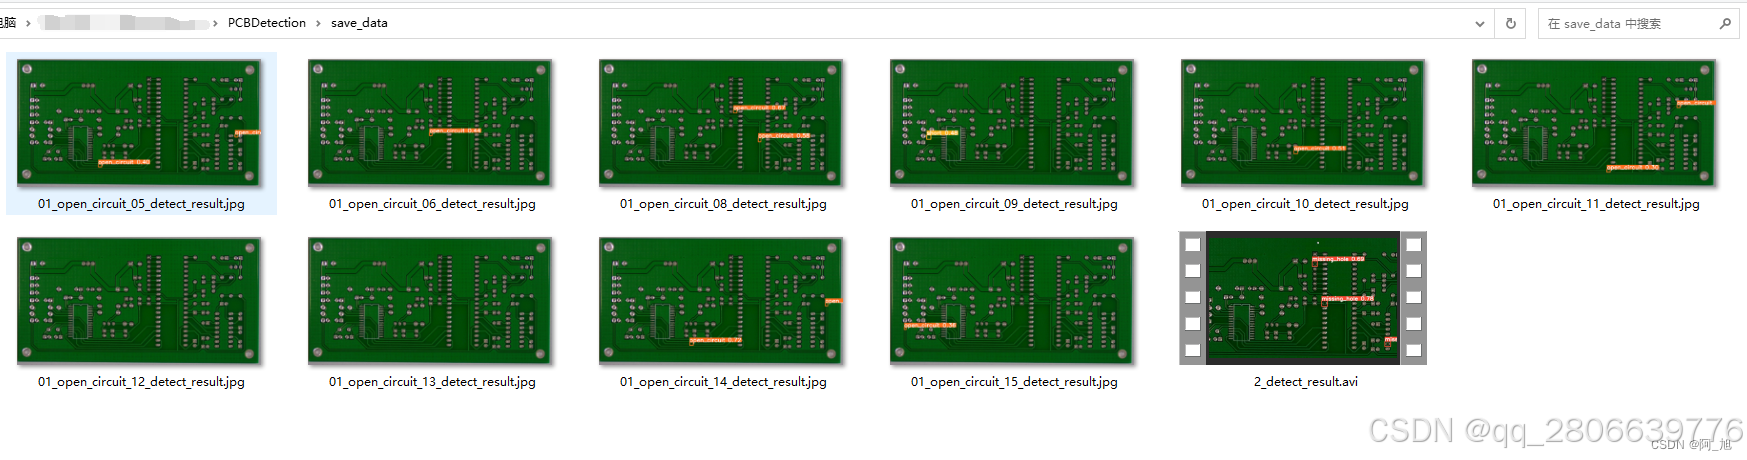This screenshot has width=1747, height=460.
Task: Click file name 01_open_circuit_06_detect_result.jpg
Action: (x=432, y=204)
